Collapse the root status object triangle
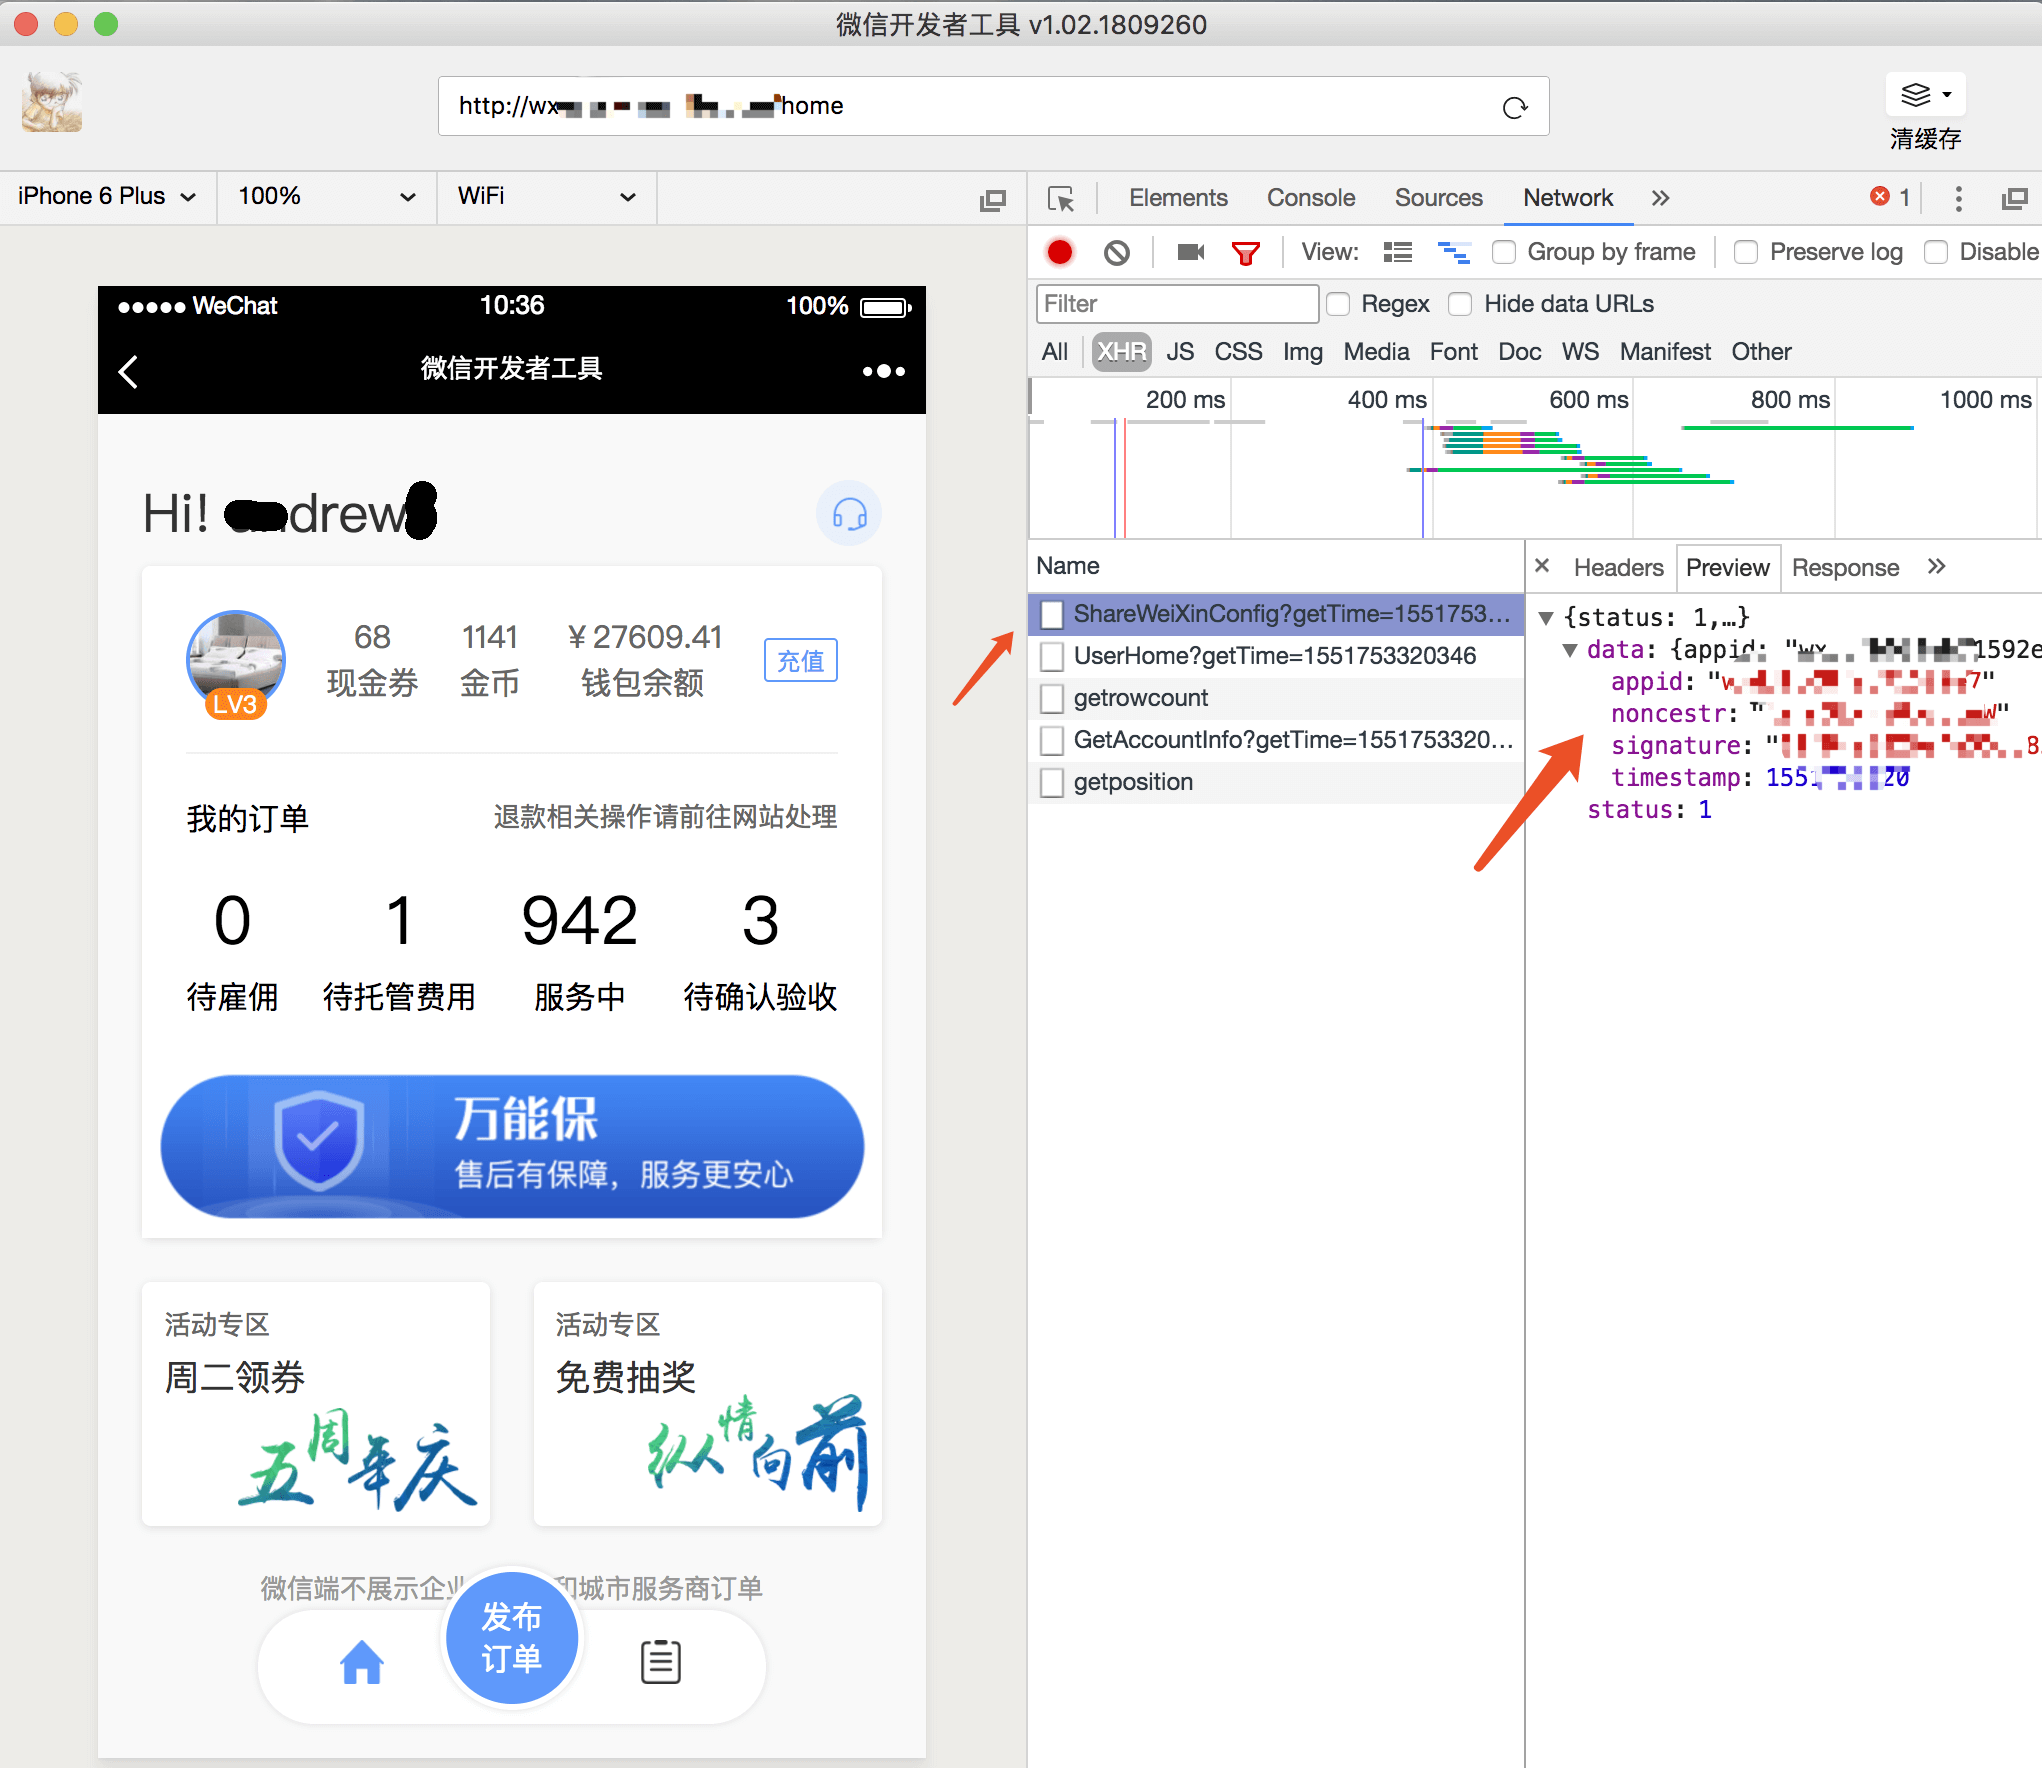 1545,618
